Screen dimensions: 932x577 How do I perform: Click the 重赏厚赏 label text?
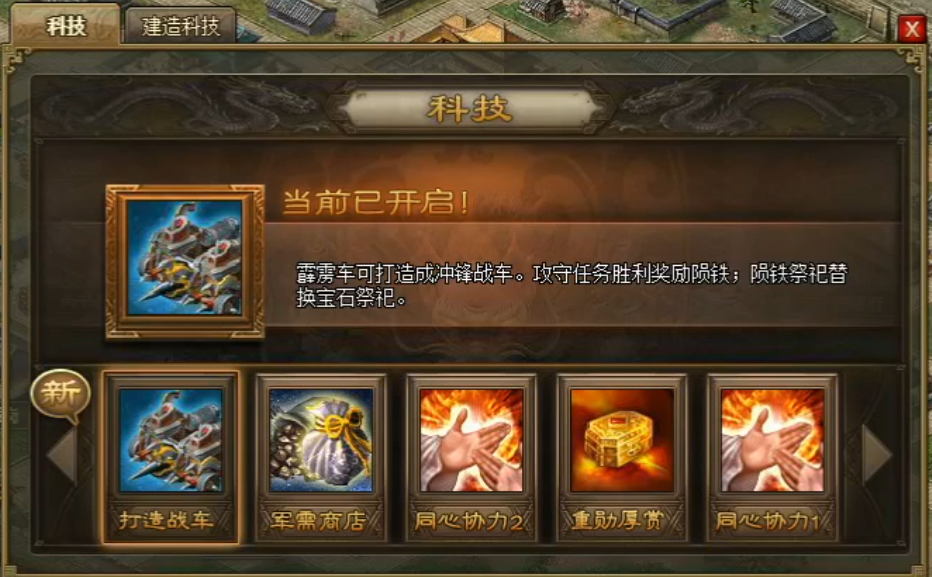tap(618, 521)
